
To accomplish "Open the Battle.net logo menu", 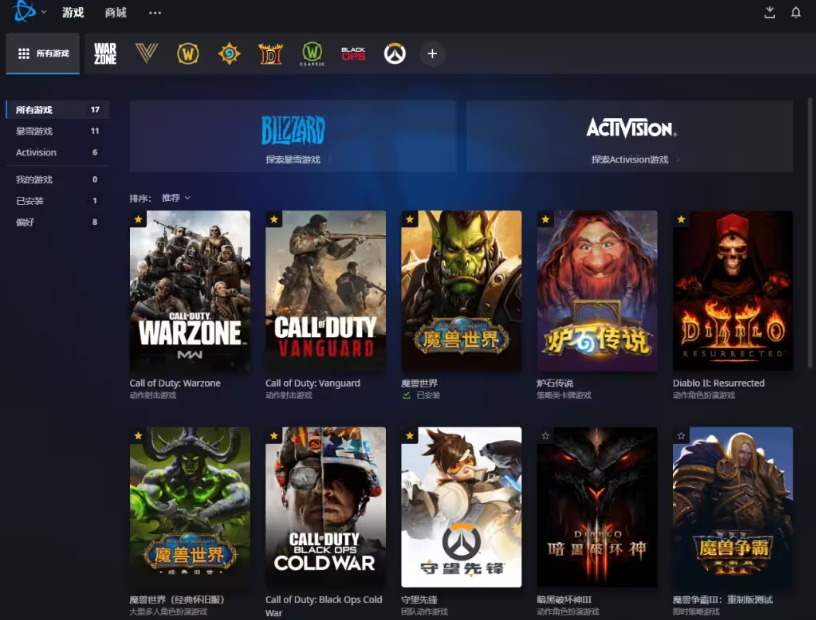I will tap(24, 10).
